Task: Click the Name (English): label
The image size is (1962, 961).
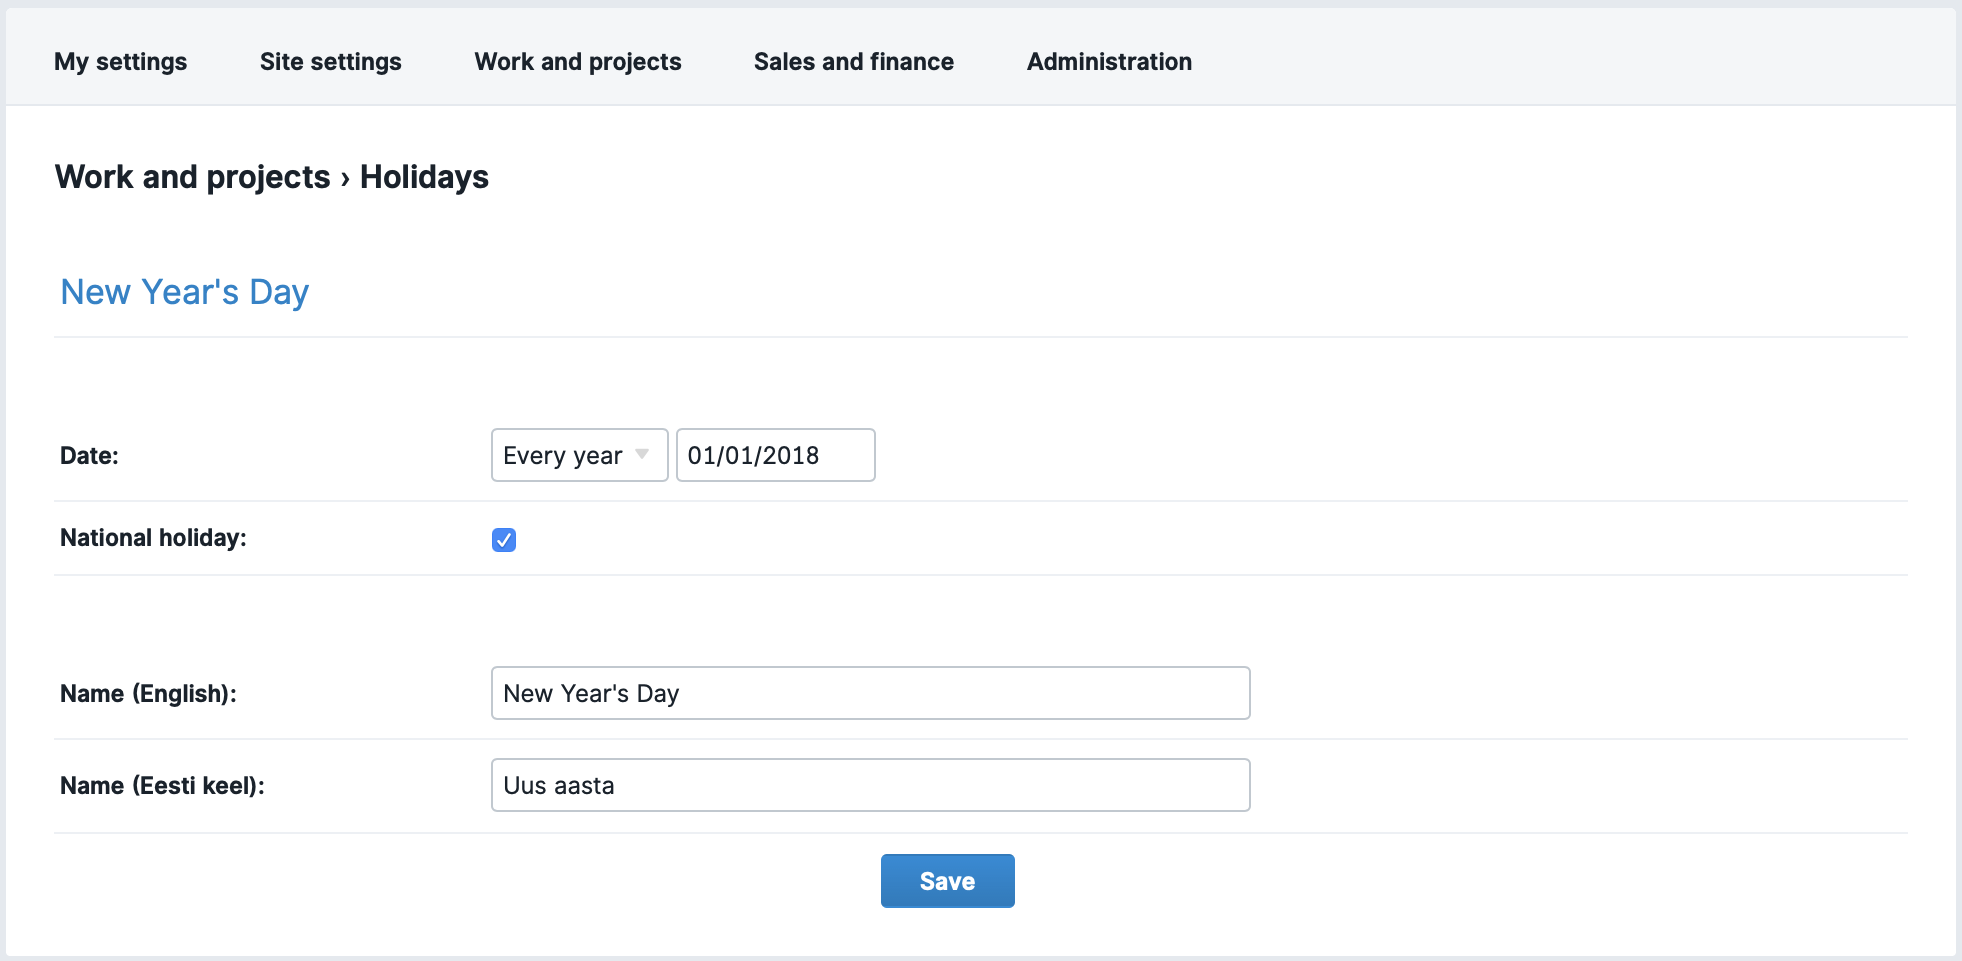Action: (x=148, y=694)
